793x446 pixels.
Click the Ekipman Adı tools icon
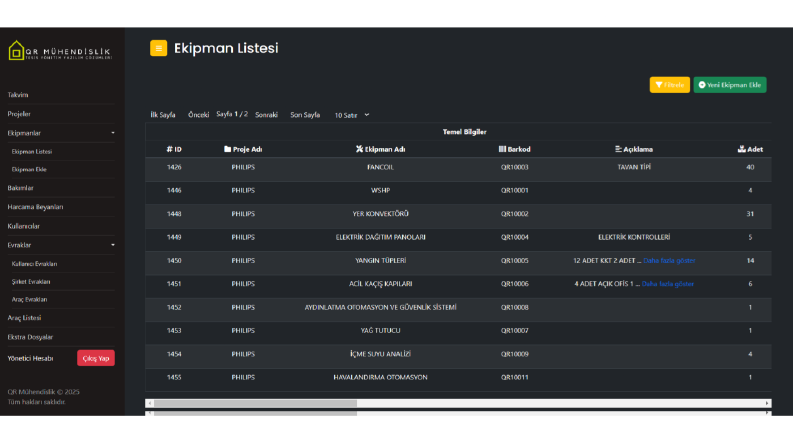pos(359,149)
